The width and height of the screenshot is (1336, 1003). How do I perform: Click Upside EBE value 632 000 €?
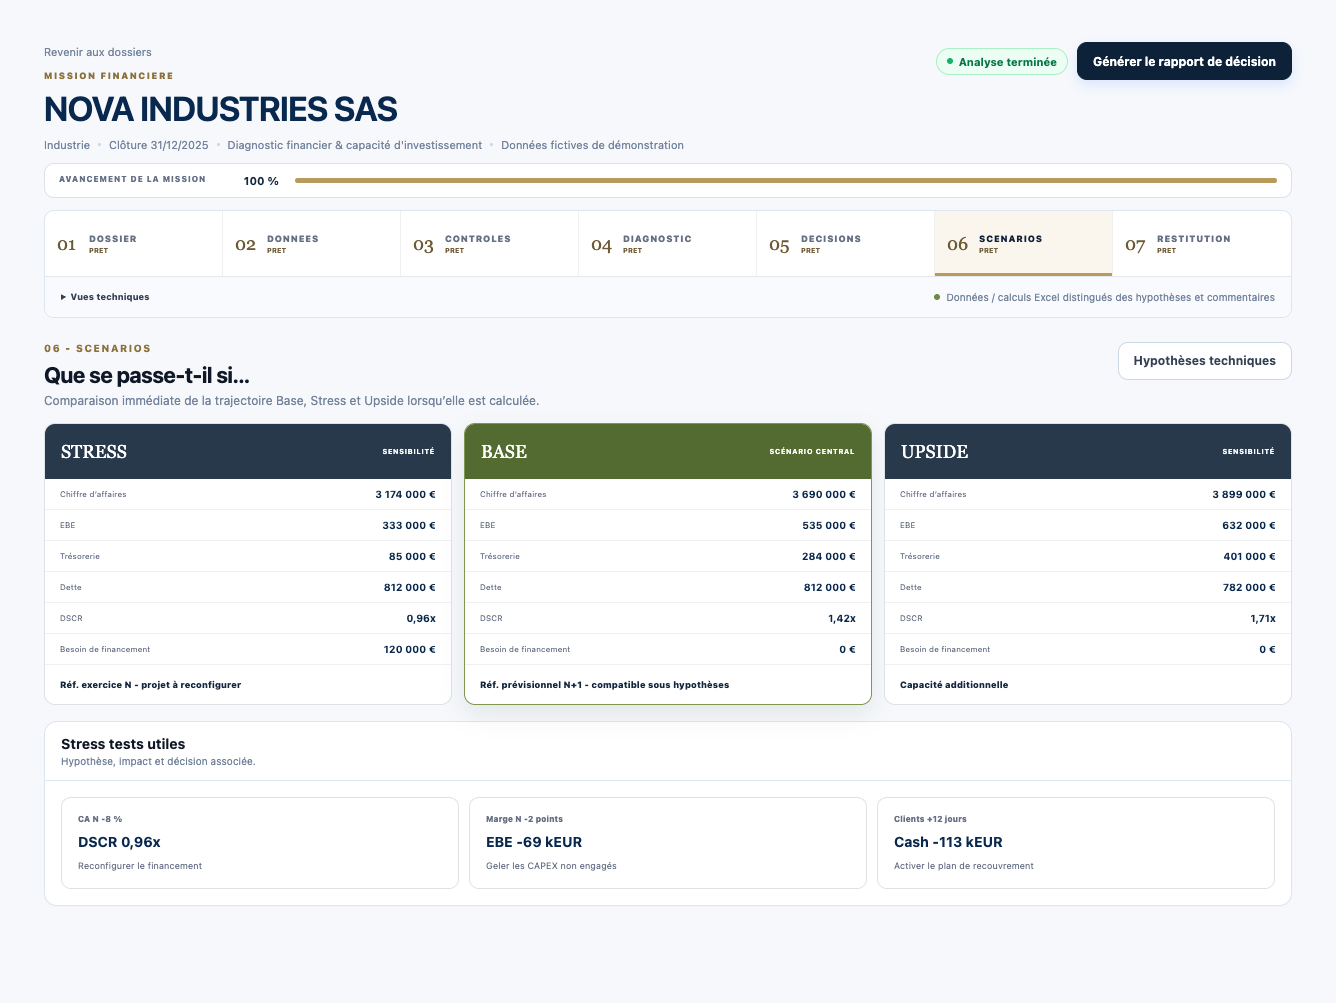coord(1249,525)
